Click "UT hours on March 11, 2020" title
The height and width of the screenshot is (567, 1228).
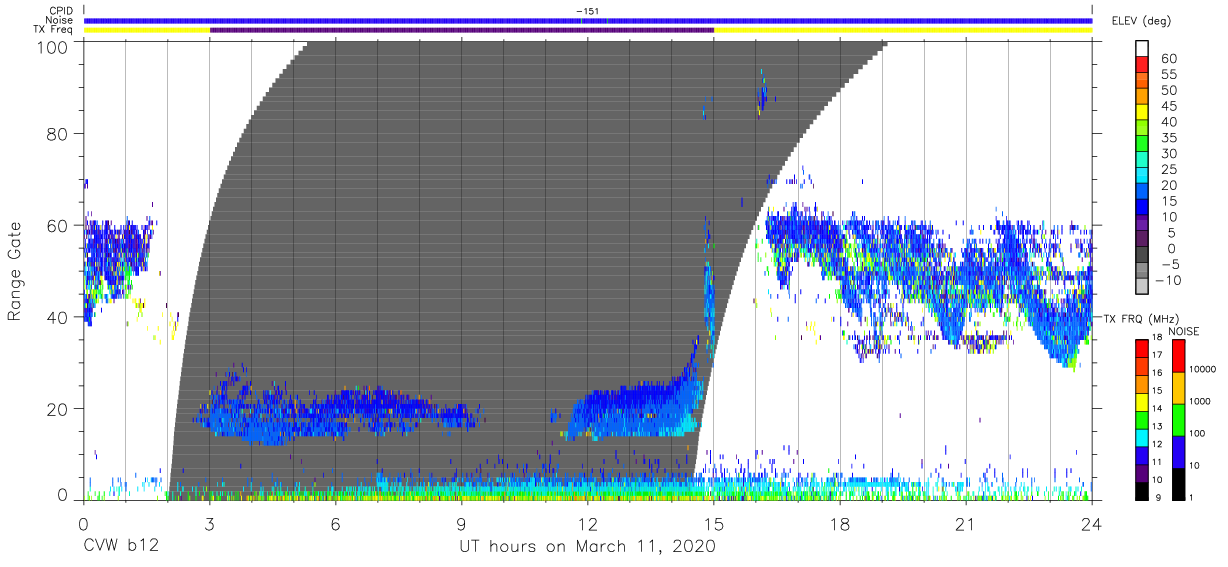[x=588, y=548]
